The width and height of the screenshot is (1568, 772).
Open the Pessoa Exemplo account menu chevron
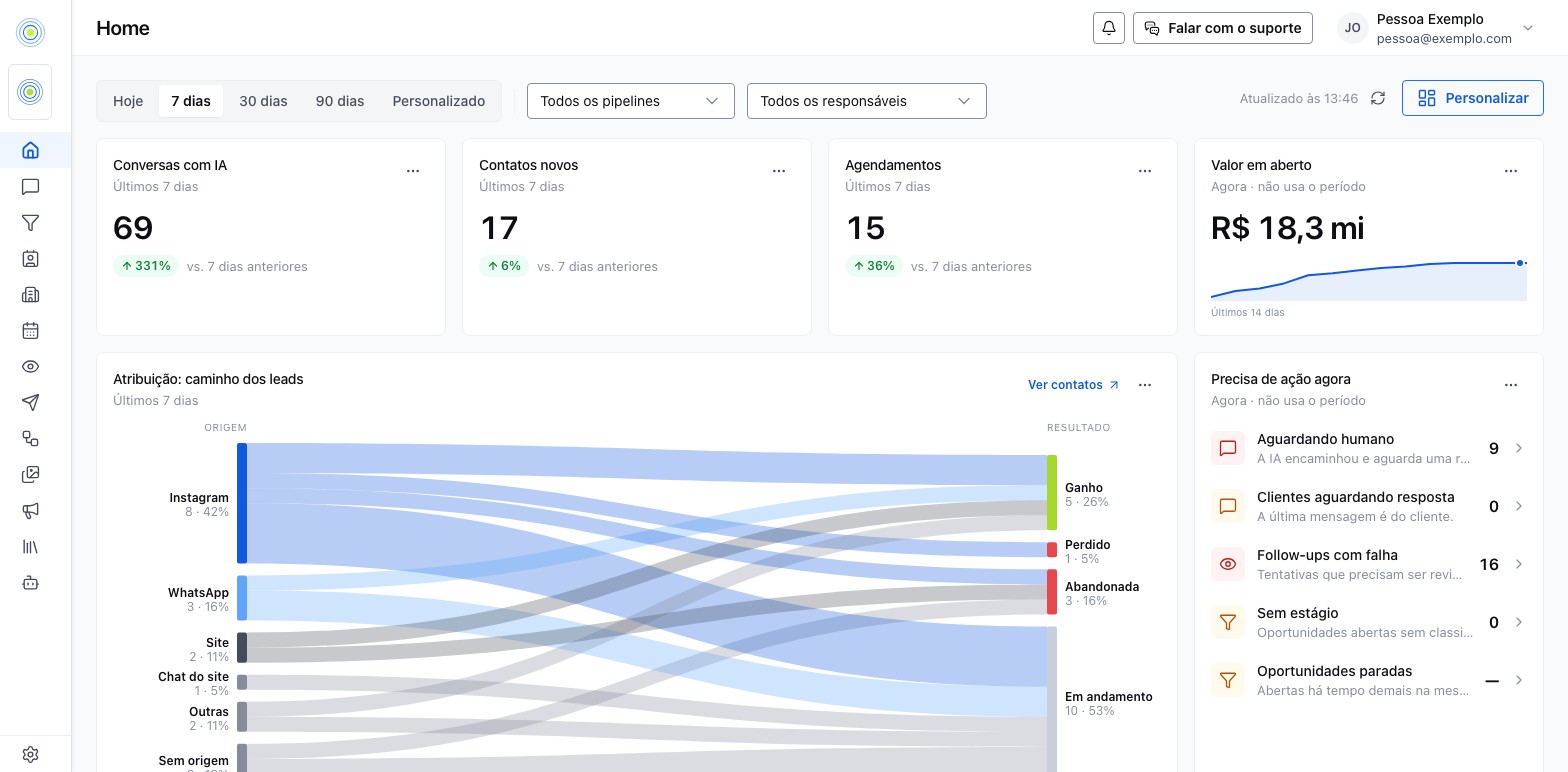click(1527, 28)
